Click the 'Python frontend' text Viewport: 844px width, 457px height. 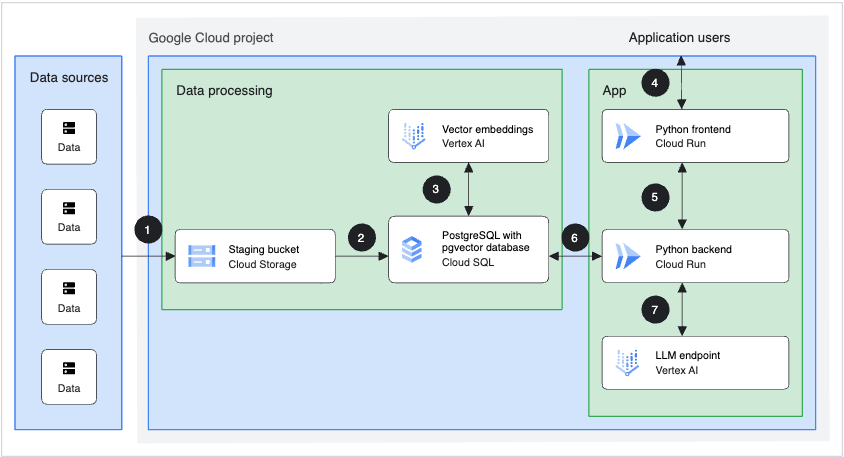tap(693, 129)
